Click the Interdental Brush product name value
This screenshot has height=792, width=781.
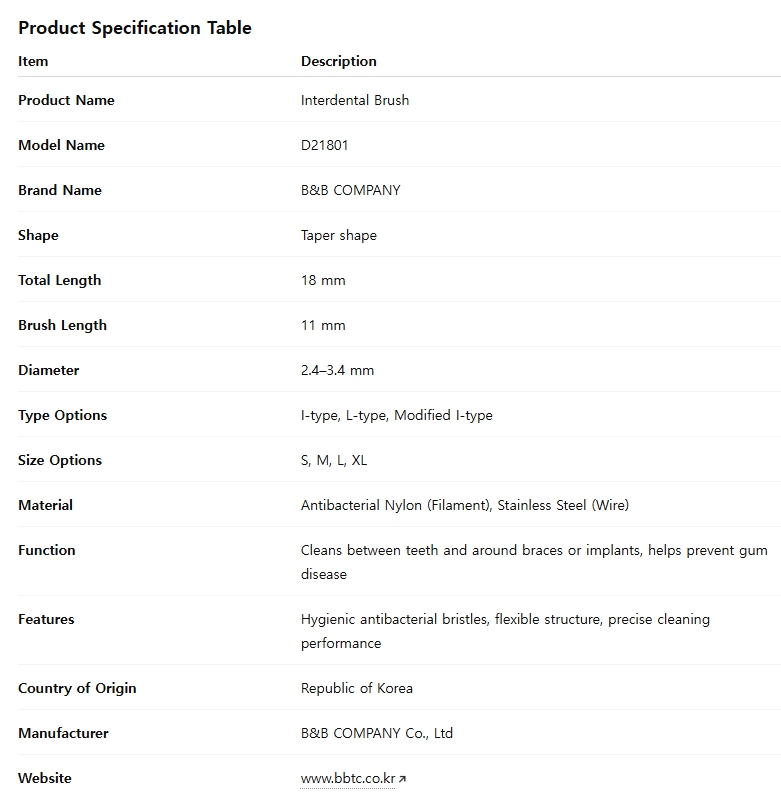[355, 100]
